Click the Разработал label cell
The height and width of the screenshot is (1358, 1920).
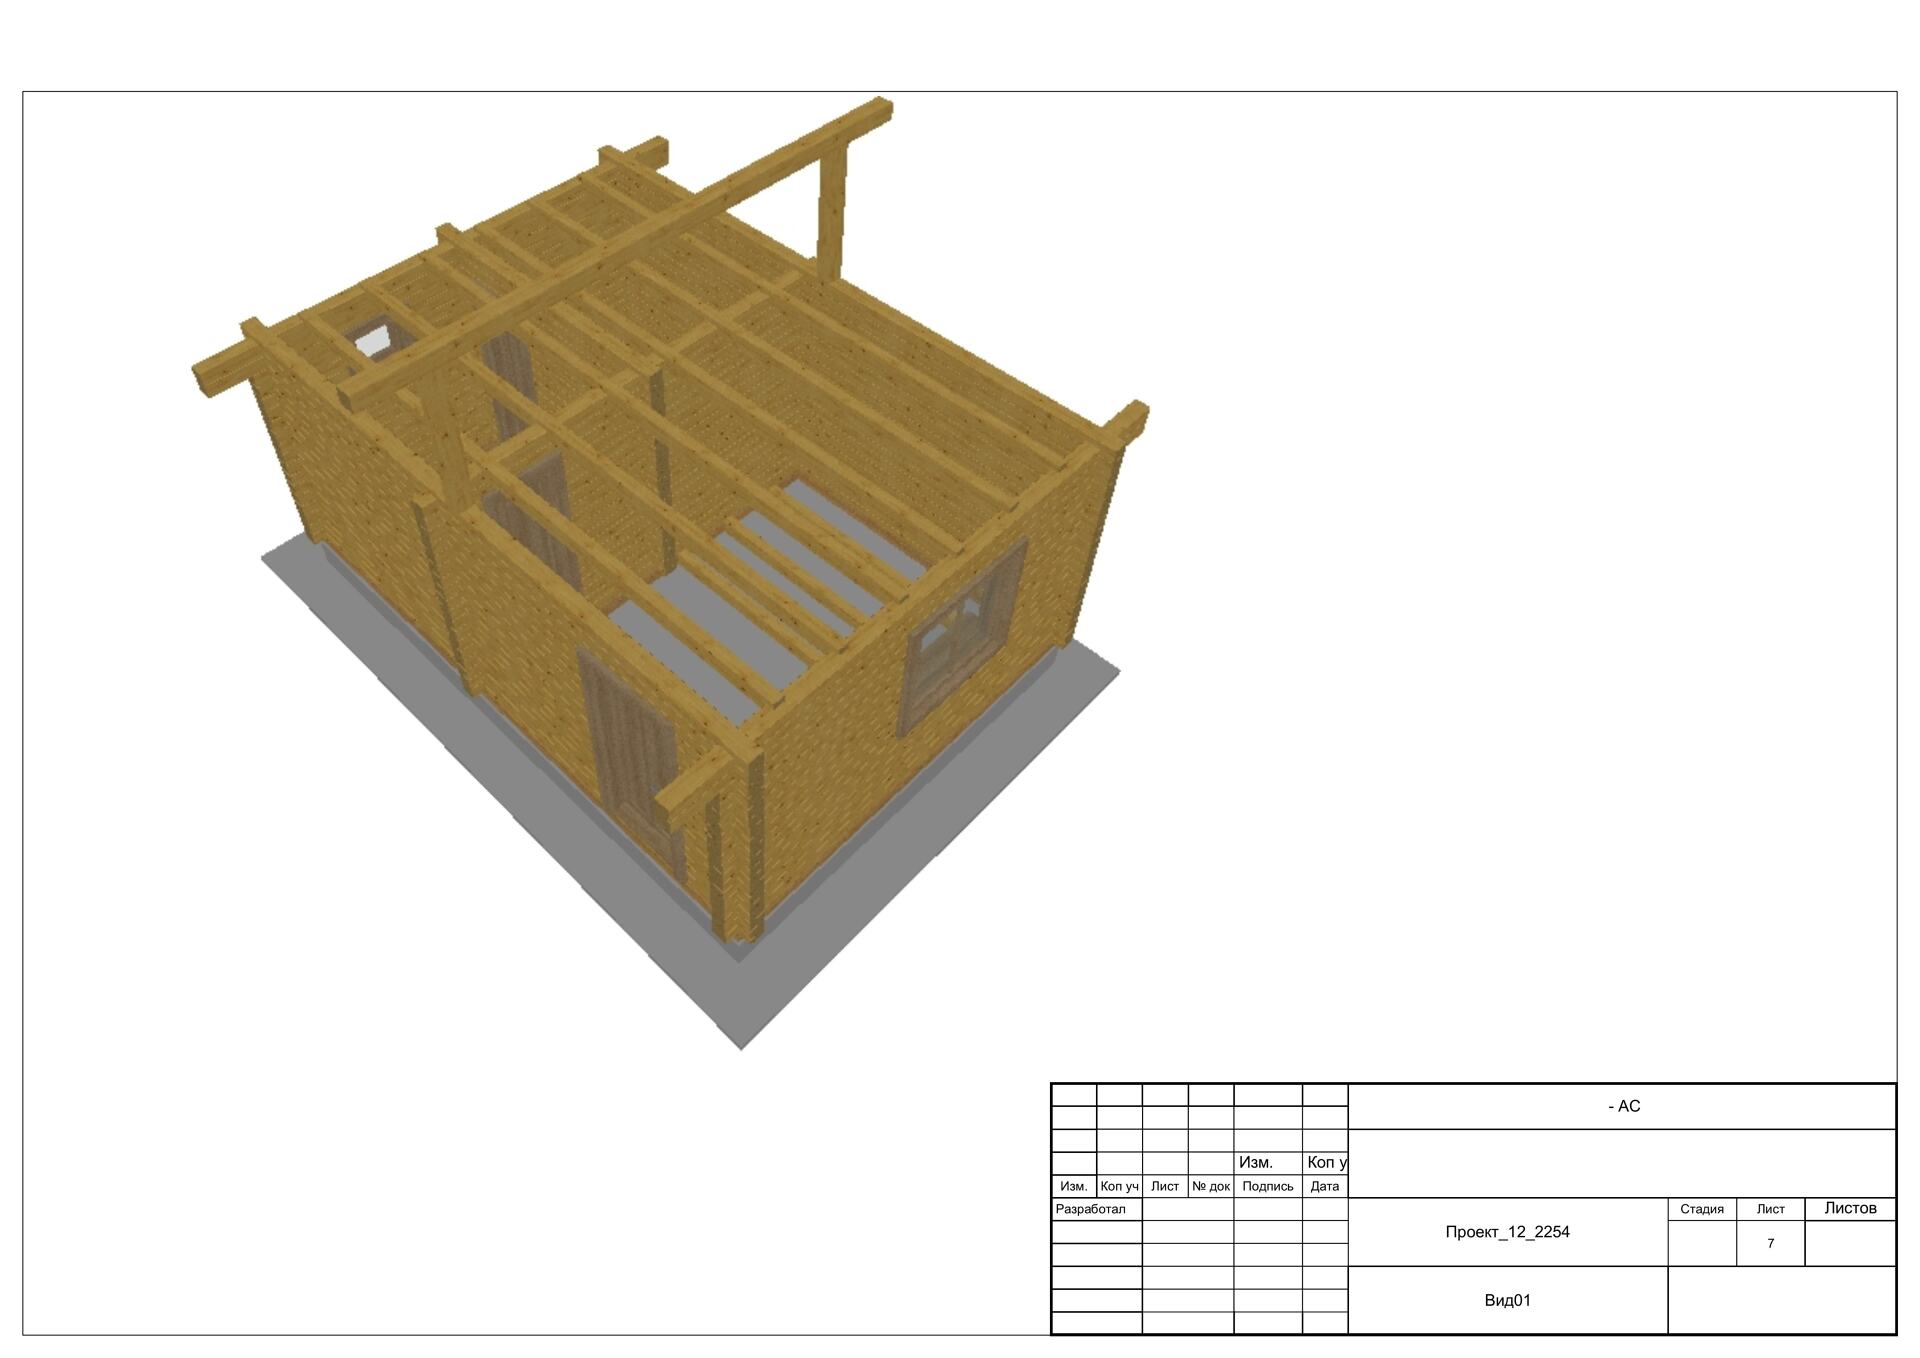(x=1091, y=1209)
